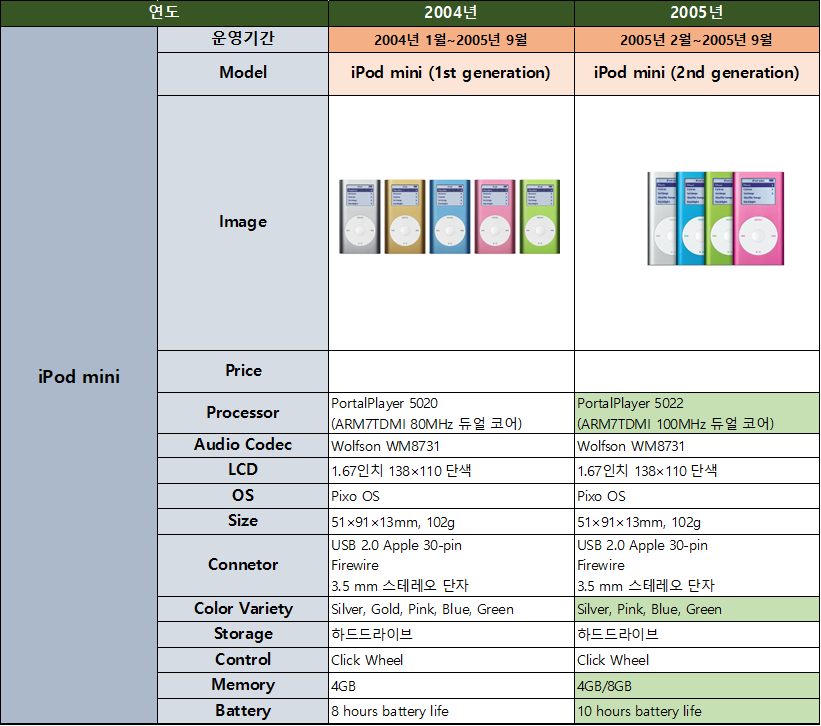The height and width of the screenshot is (726, 821).
Task: Click the 1st generation iPod mini lineup image
Action: (450, 217)
